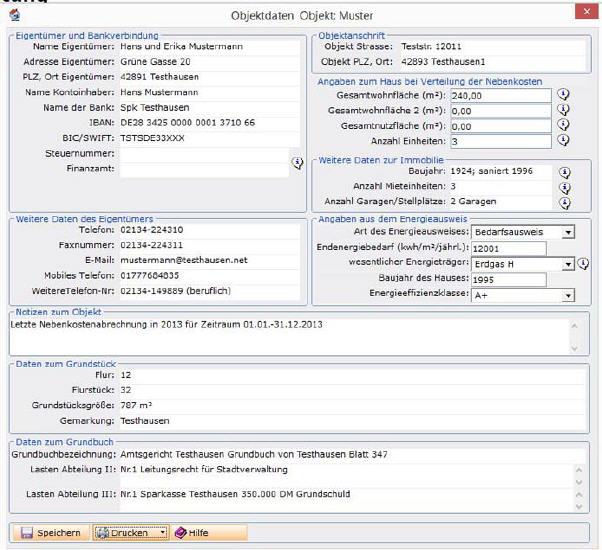602x550 pixels.
Task: Open info icon next to wesentlicher Energieträger
Action: (583, 264)
